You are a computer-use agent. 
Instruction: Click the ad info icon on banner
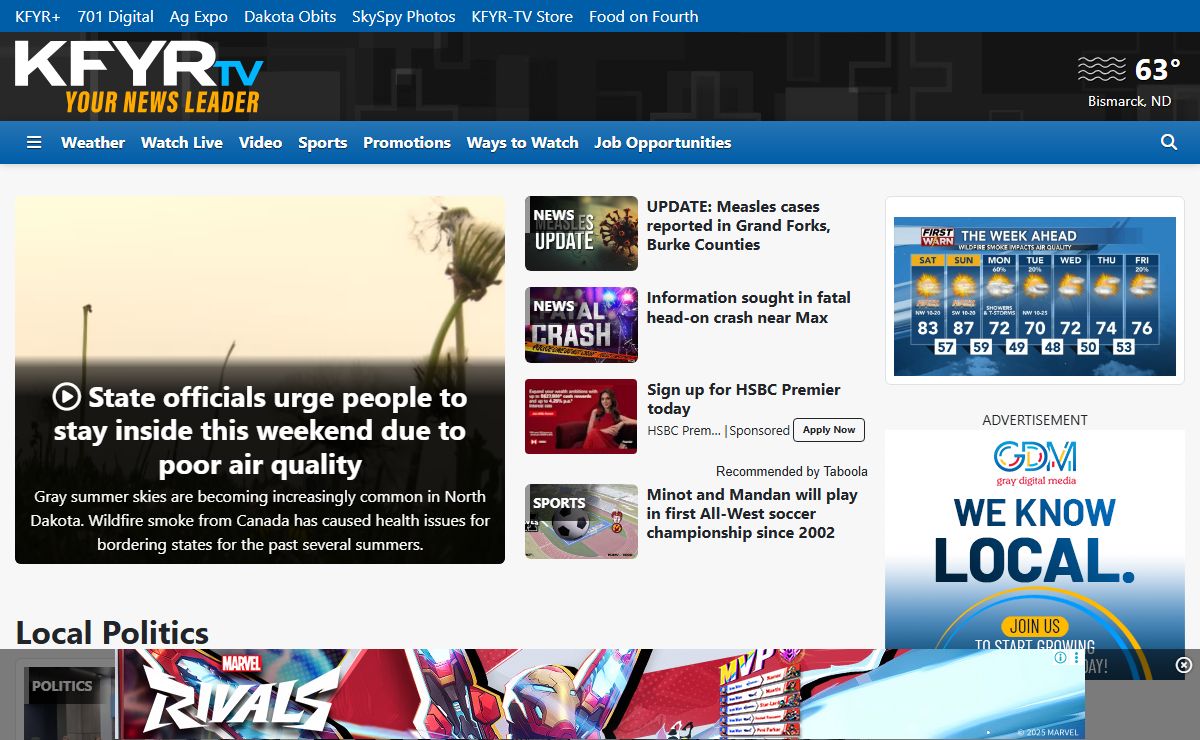[x=1060, y=658]
